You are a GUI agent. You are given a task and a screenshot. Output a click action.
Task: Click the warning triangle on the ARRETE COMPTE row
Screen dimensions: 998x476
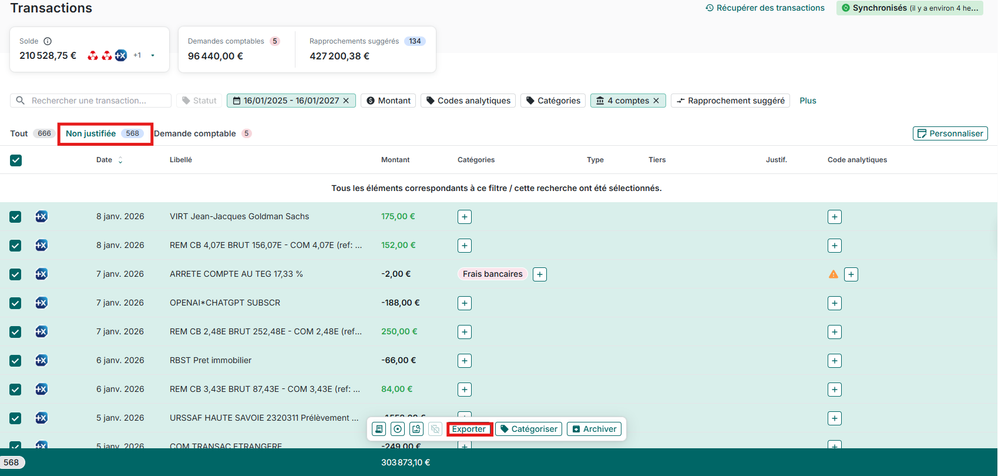pyautogui.click(x=833, y=274)
